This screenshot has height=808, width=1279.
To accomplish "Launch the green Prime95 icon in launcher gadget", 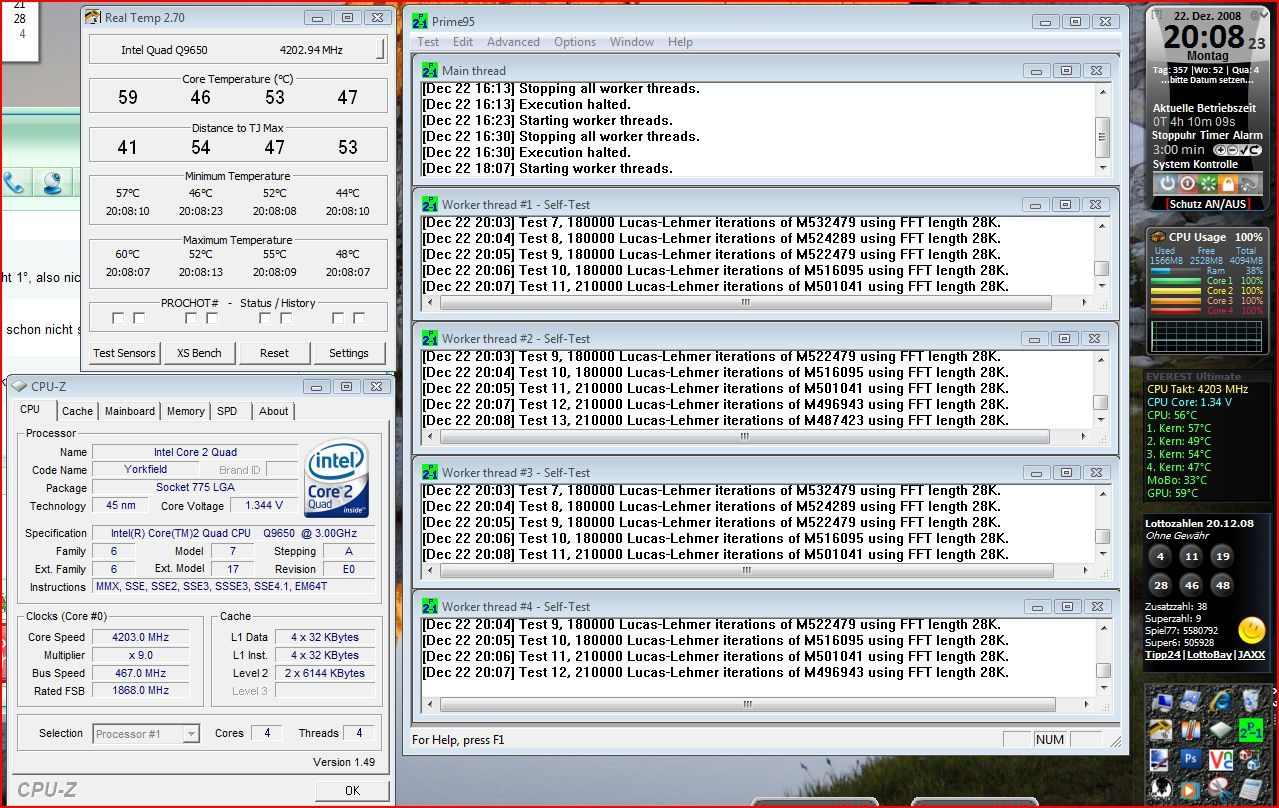I will [1251, 731].
